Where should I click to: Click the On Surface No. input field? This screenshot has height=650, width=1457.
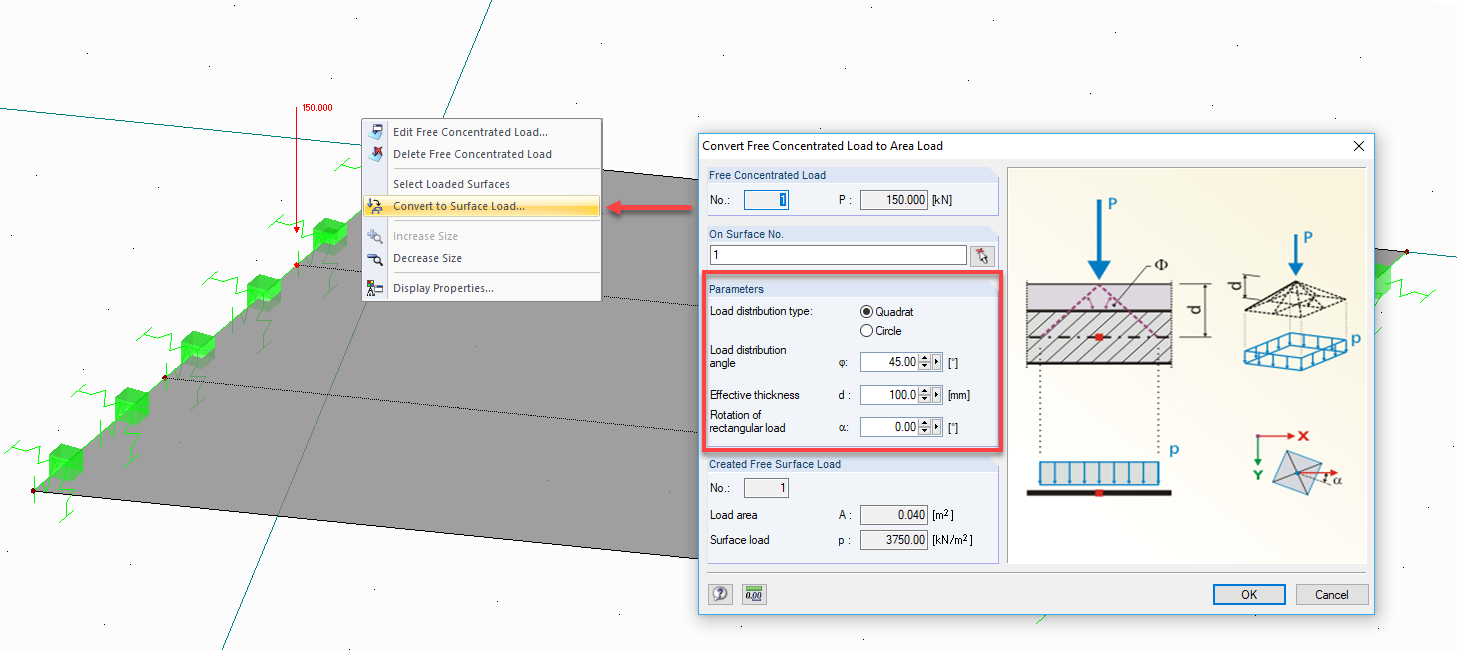(x=838, y=255)
